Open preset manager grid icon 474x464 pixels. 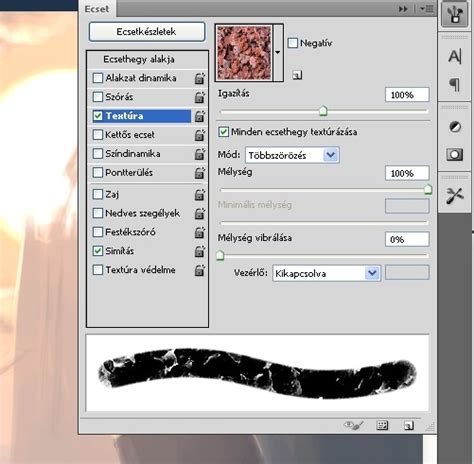point(382,425)
